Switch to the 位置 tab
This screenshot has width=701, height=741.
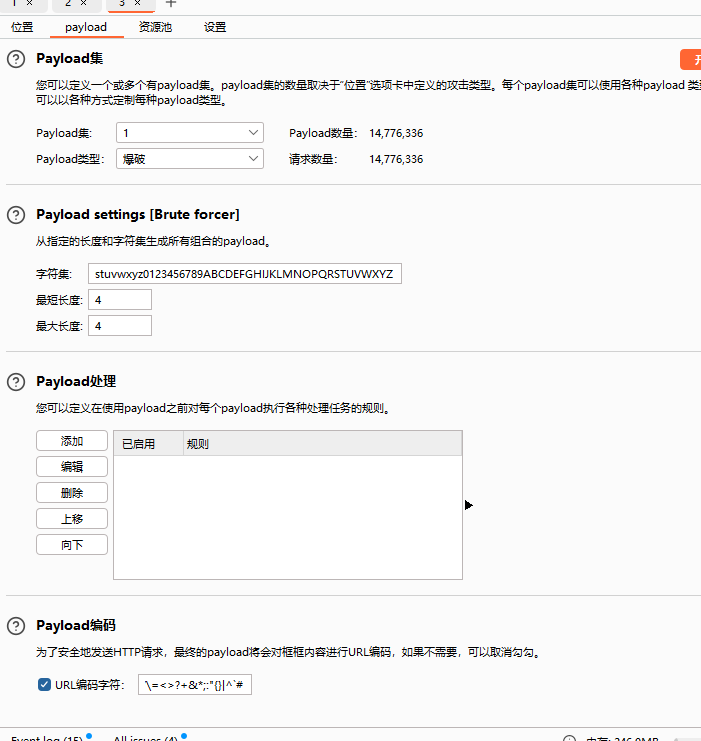22,27
